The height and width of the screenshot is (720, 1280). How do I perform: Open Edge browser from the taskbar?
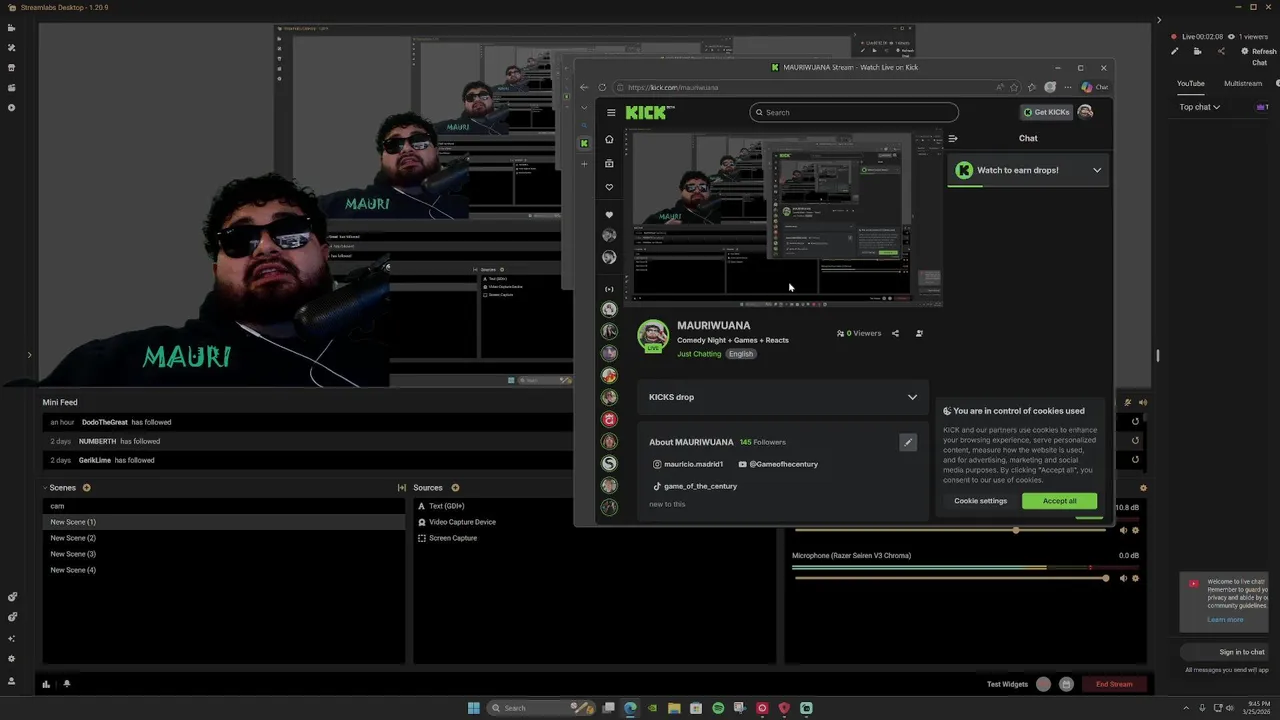pos(630,708)
